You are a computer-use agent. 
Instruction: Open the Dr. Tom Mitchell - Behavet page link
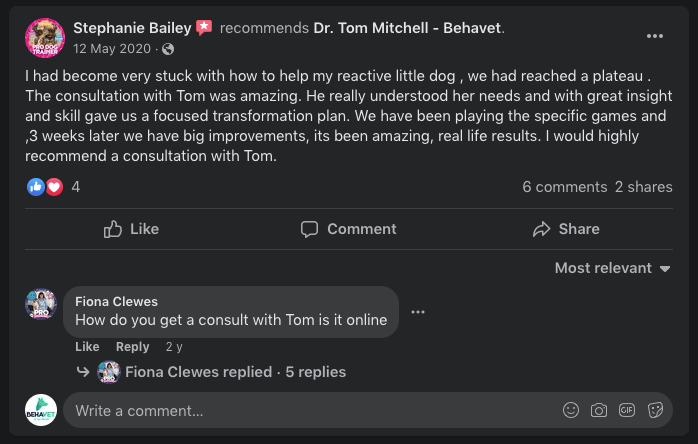pyautogui.click(x=407, y=27)
